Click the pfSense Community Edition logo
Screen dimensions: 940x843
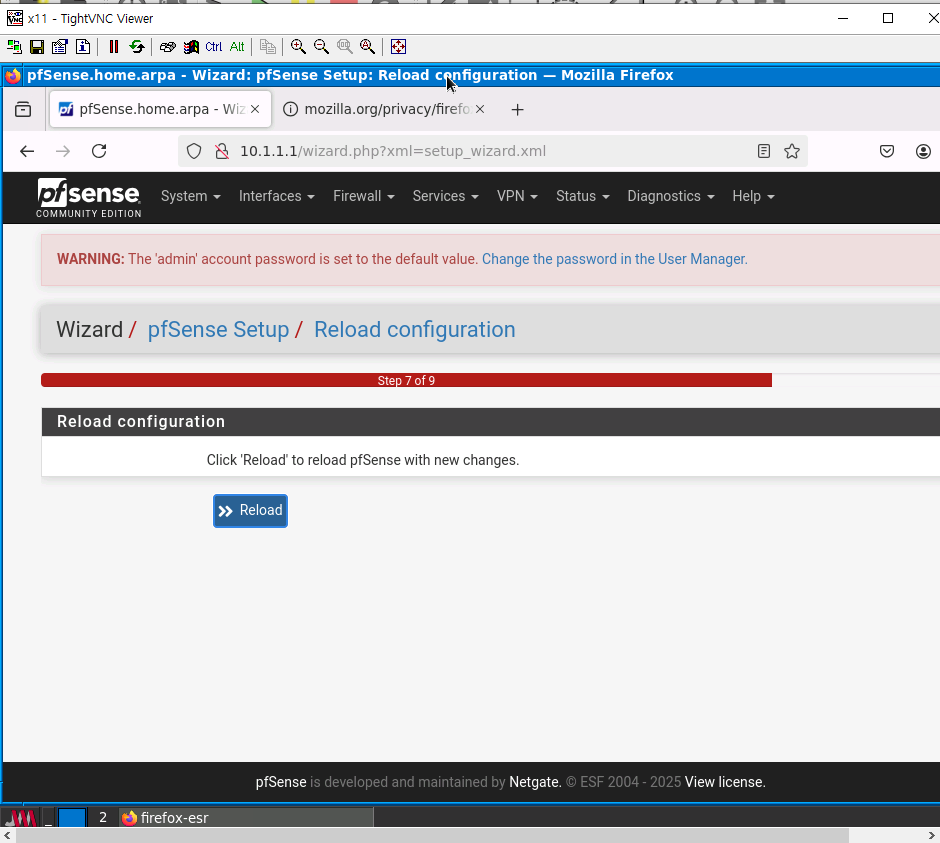pos(89,198)
